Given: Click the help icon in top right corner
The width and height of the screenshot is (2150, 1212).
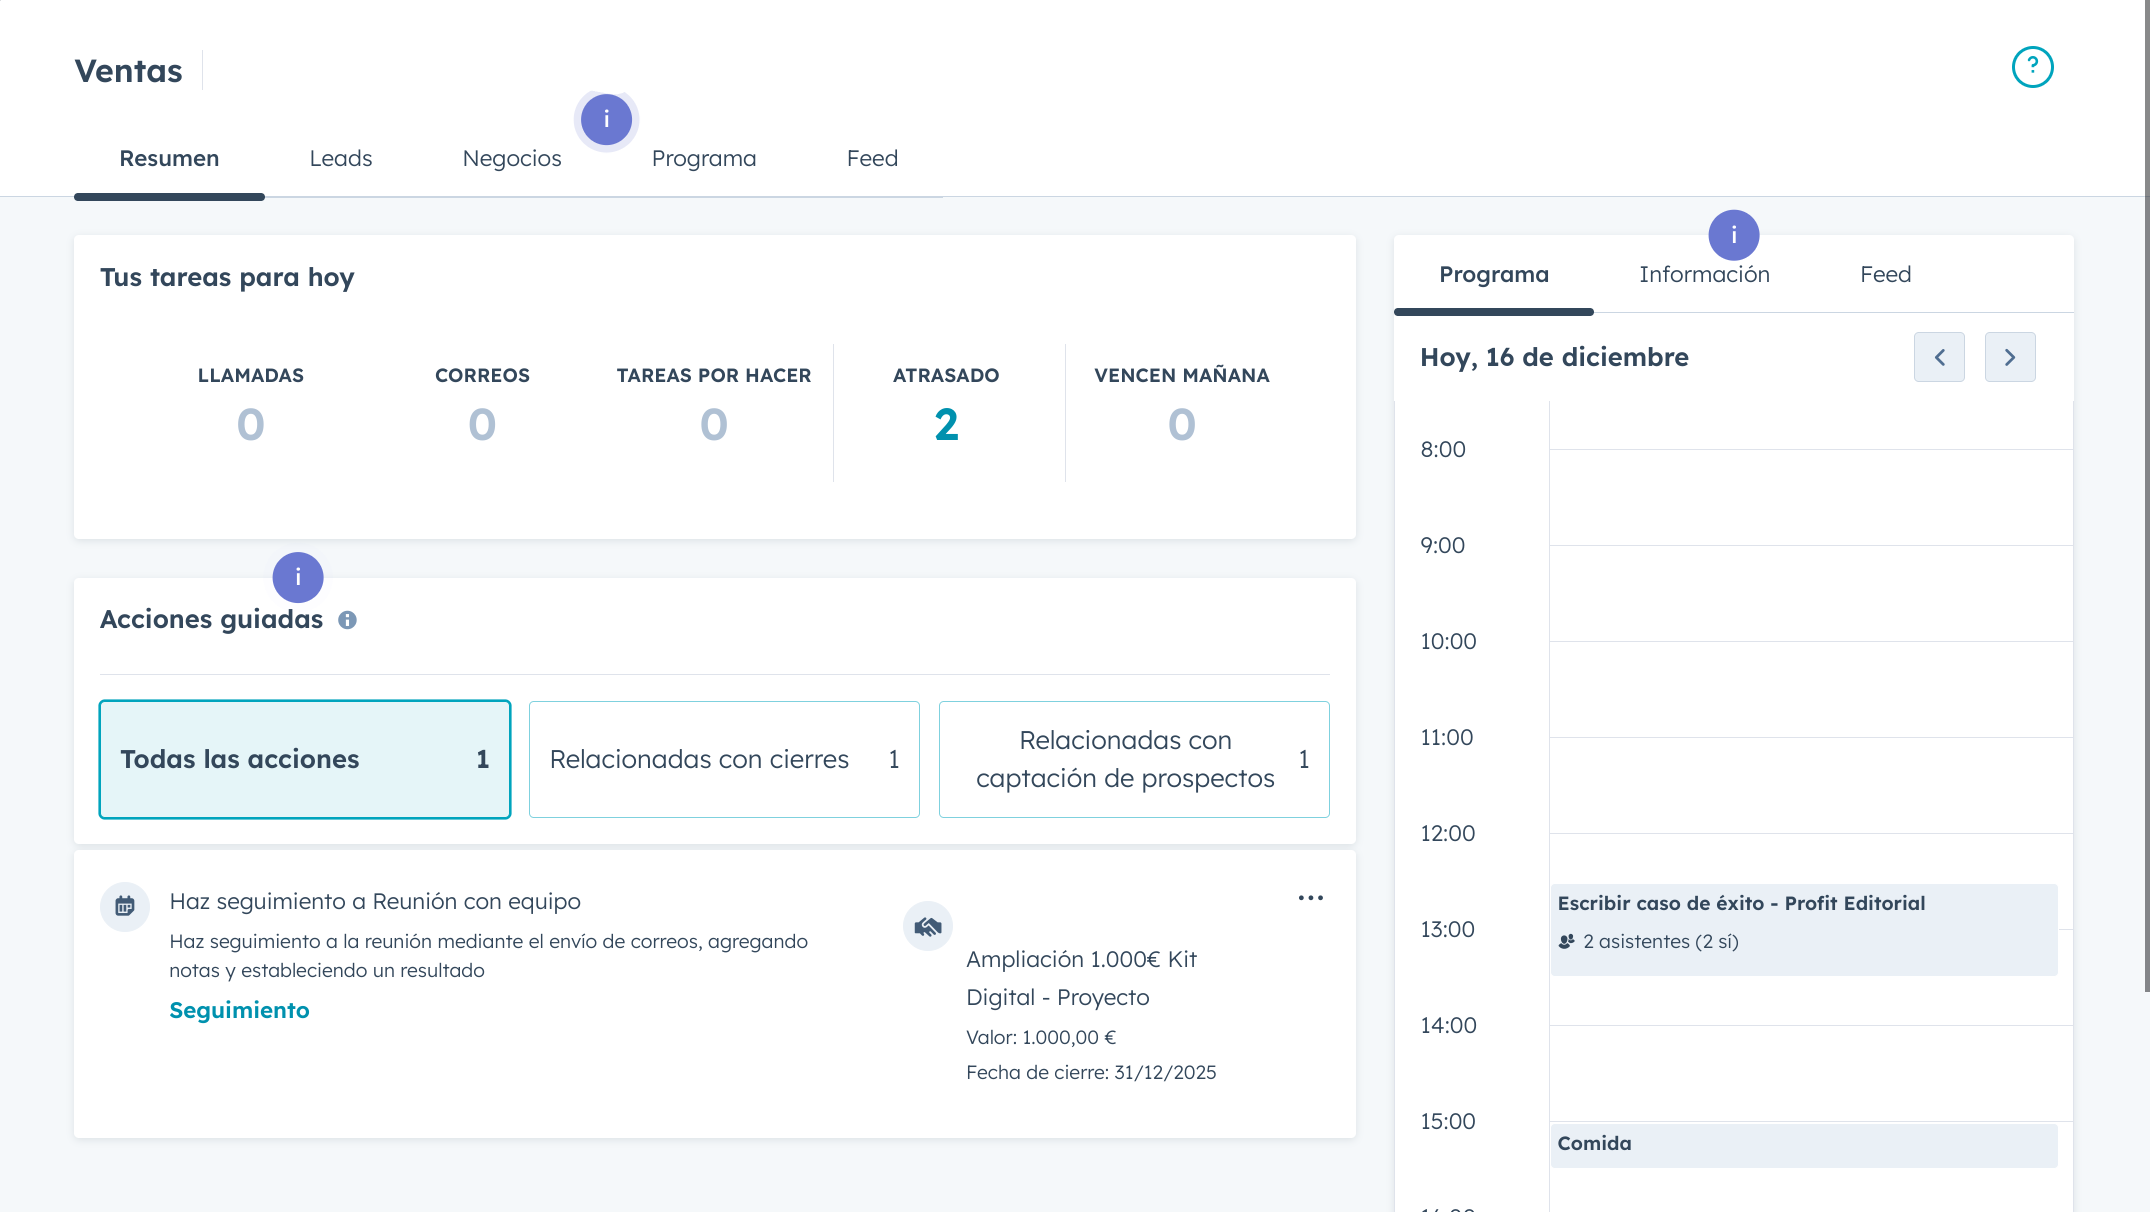Looking at the screenshot, I should click(x=2033, y=66).
